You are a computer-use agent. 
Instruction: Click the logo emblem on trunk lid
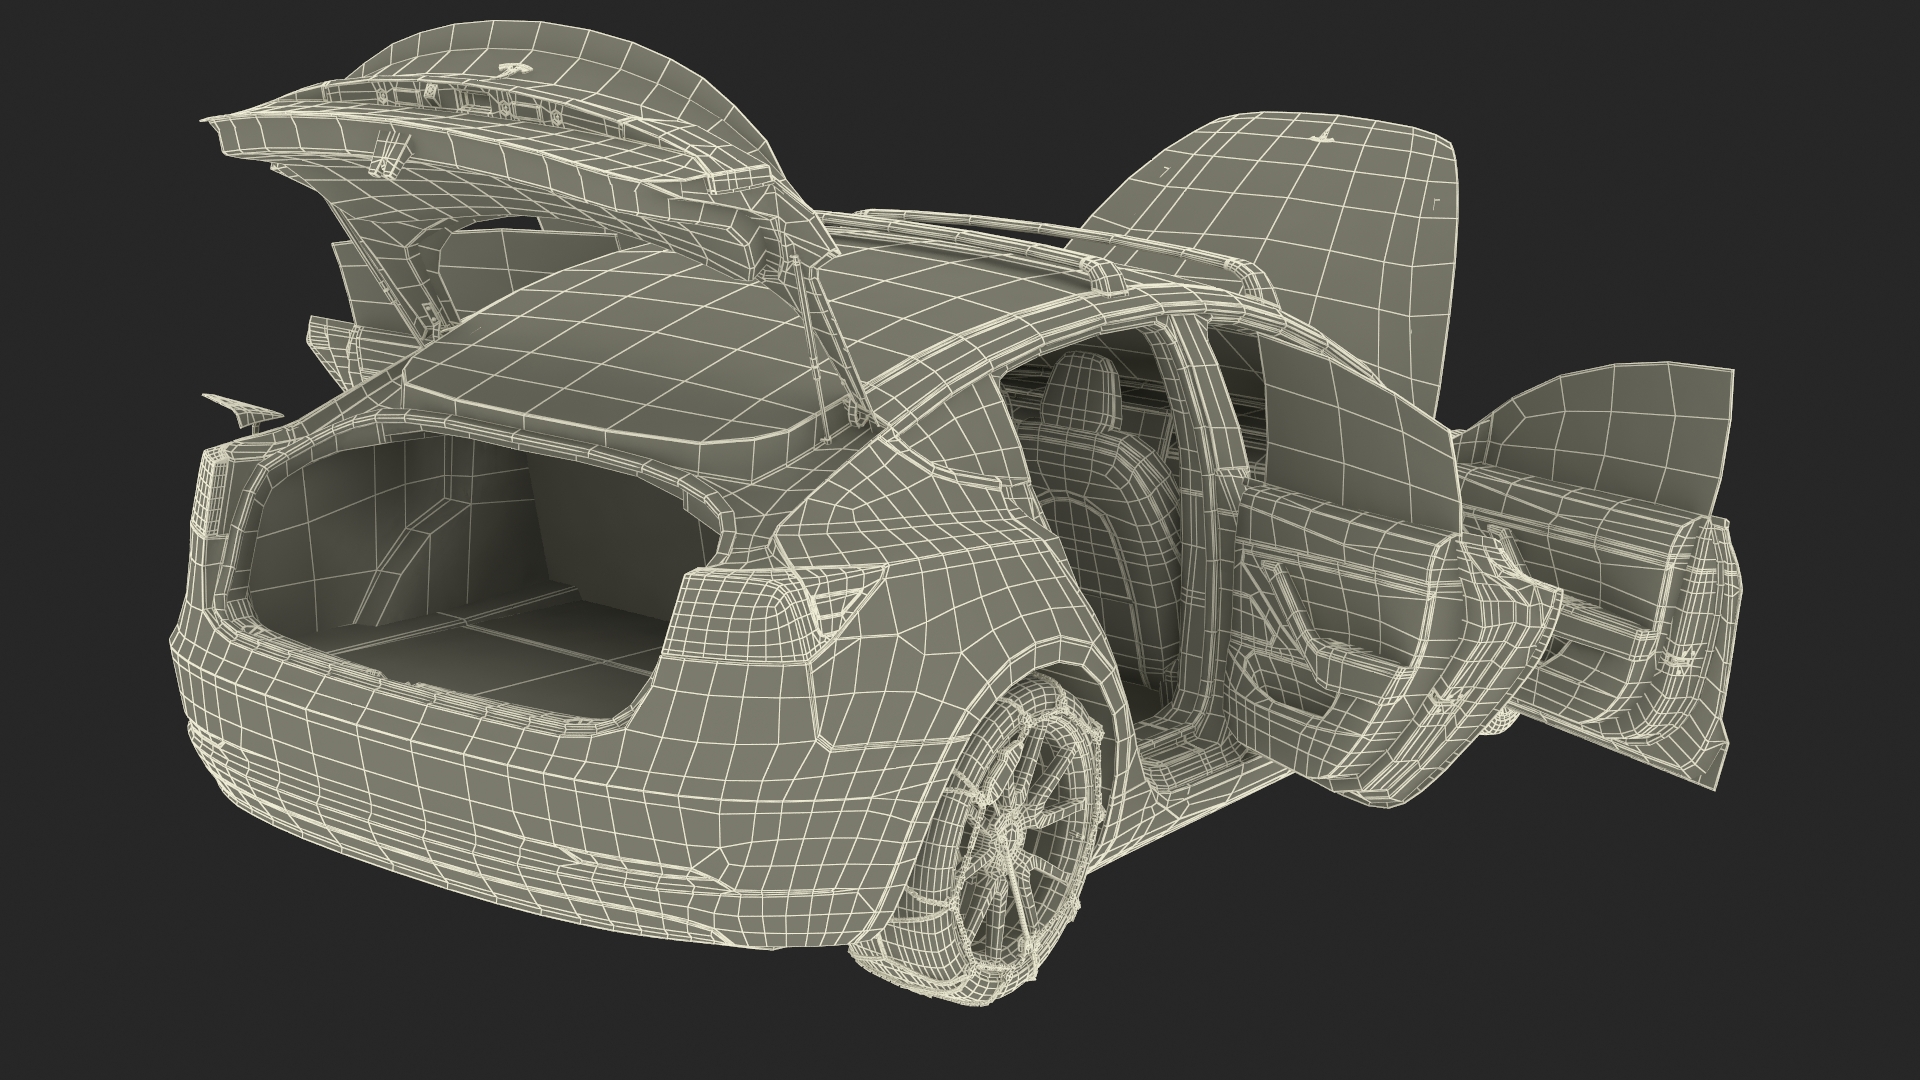click(516, 70)
